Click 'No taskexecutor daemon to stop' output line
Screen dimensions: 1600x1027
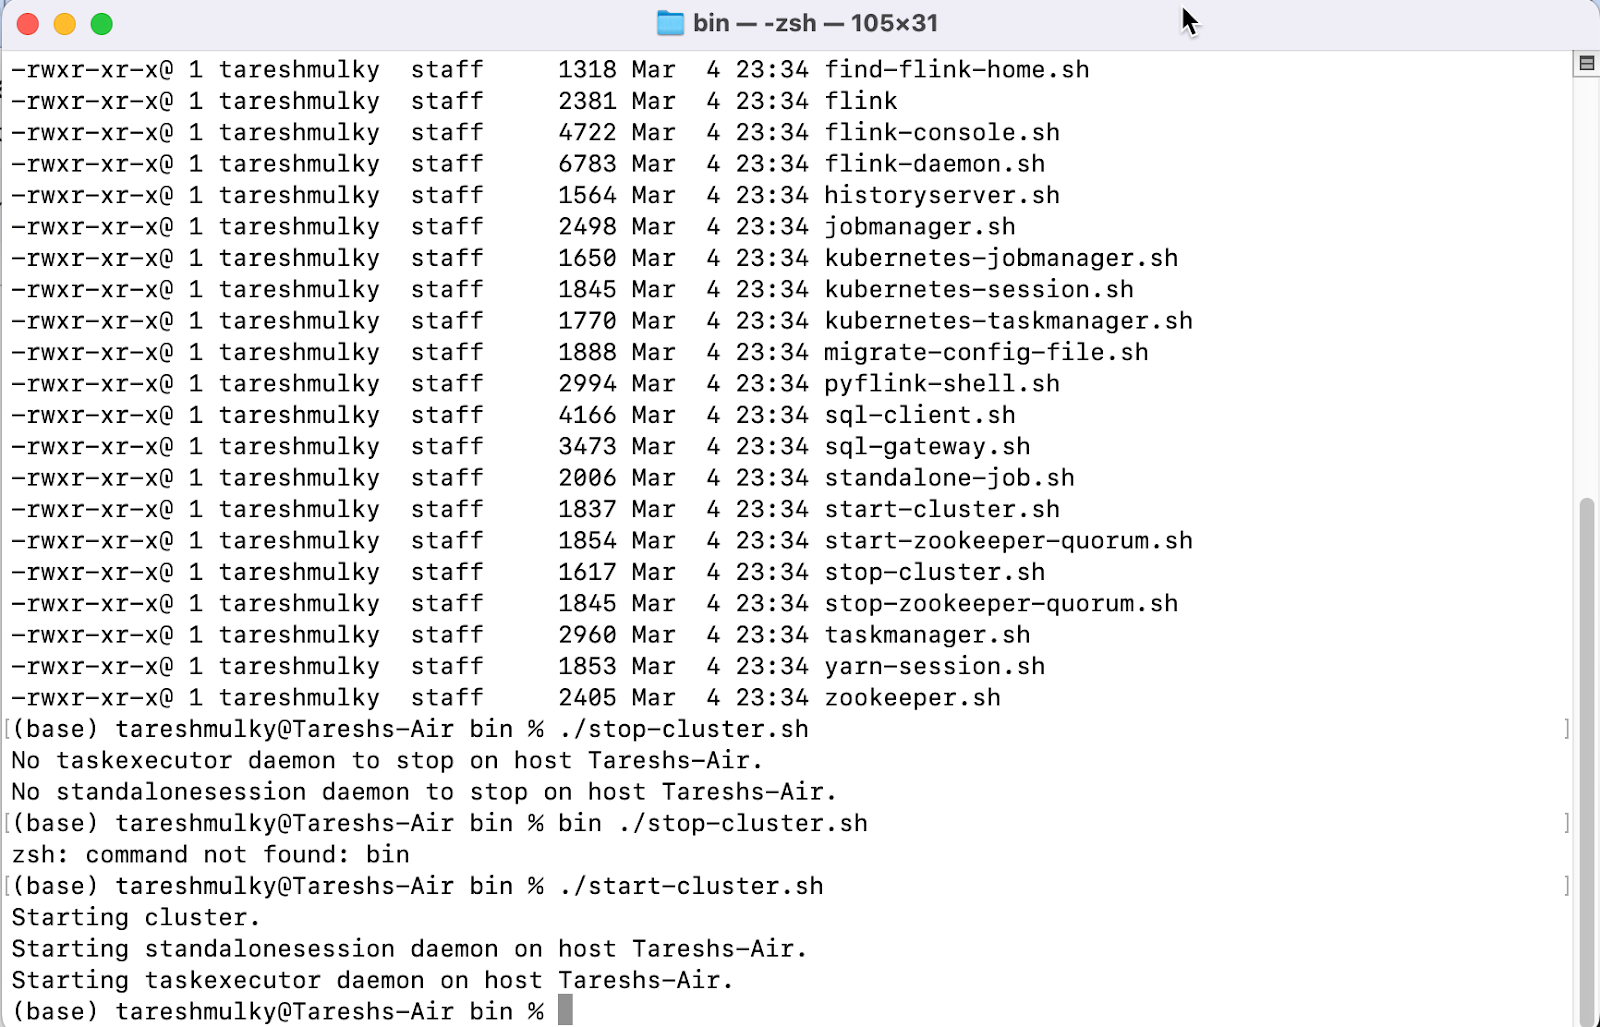[388, 761]
